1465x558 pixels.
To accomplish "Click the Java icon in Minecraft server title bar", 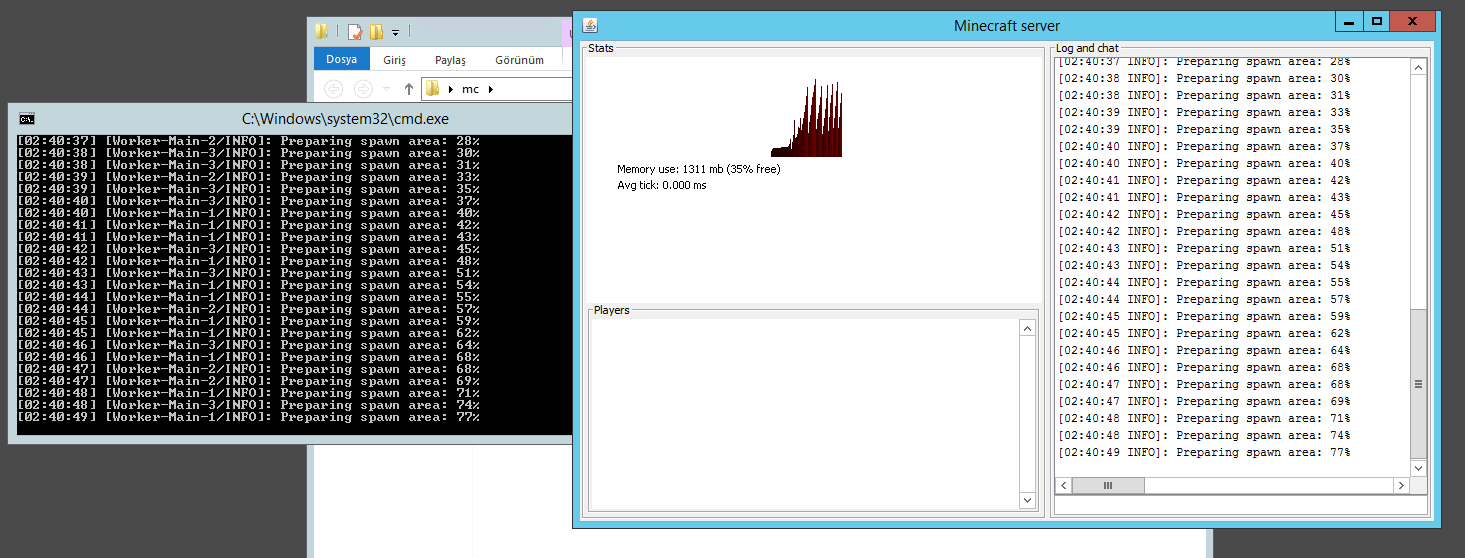I will click(x=590, y=25).
